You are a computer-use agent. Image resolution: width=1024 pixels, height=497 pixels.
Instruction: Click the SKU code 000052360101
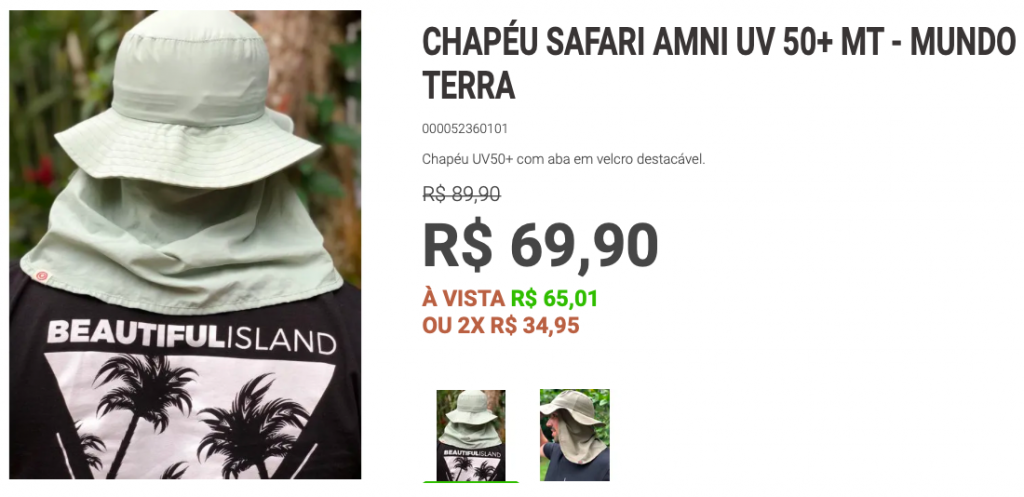click(x=464, y=129)
